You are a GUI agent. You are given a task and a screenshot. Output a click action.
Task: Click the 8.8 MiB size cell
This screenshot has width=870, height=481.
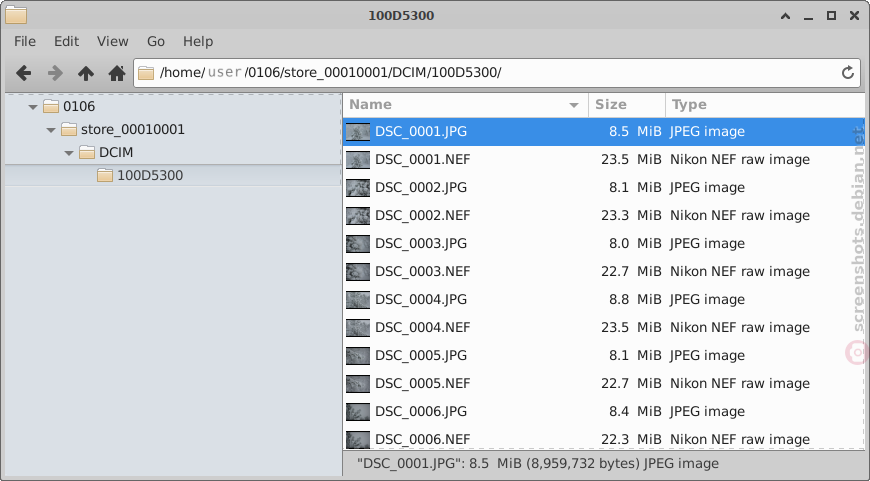point(635,300)
